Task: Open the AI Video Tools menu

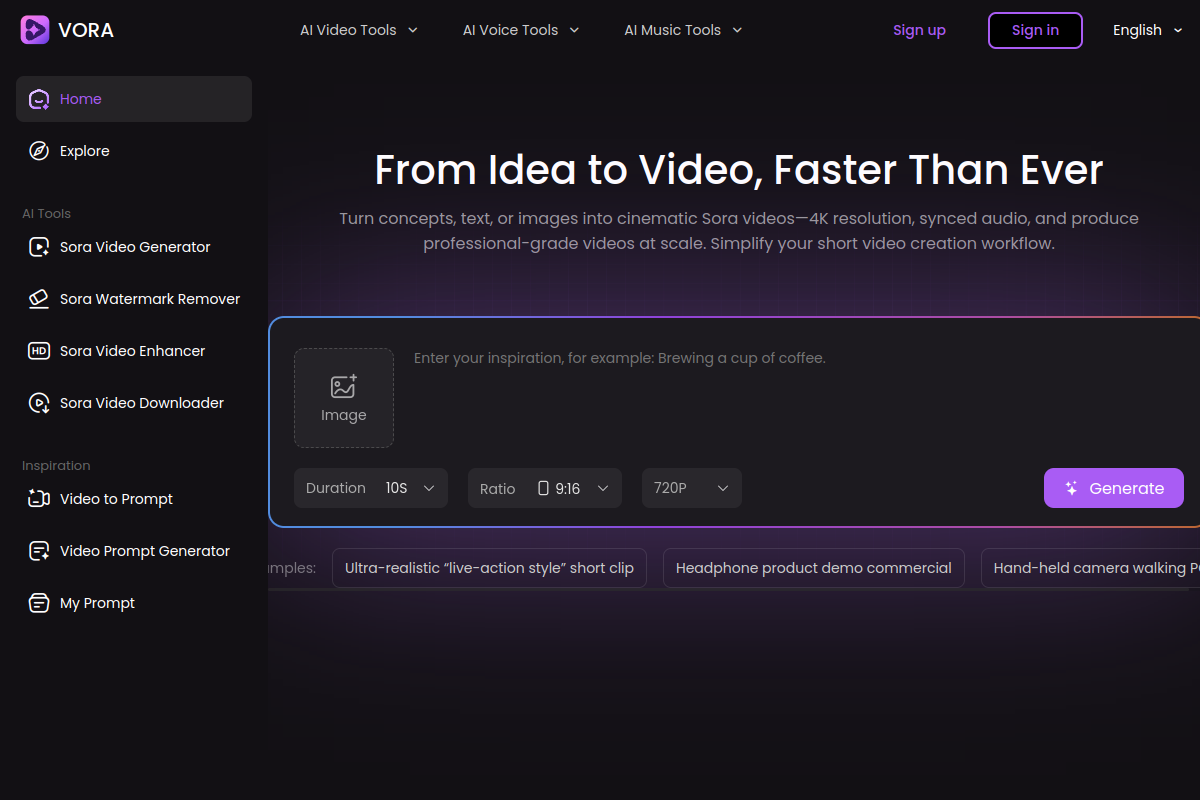Action: coord(359,30)
